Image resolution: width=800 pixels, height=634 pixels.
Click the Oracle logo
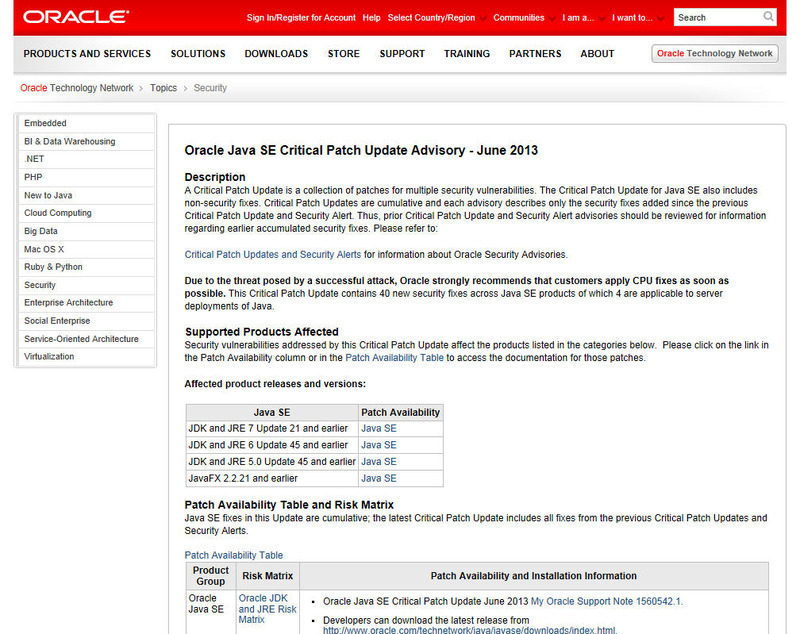coord(76,17)
